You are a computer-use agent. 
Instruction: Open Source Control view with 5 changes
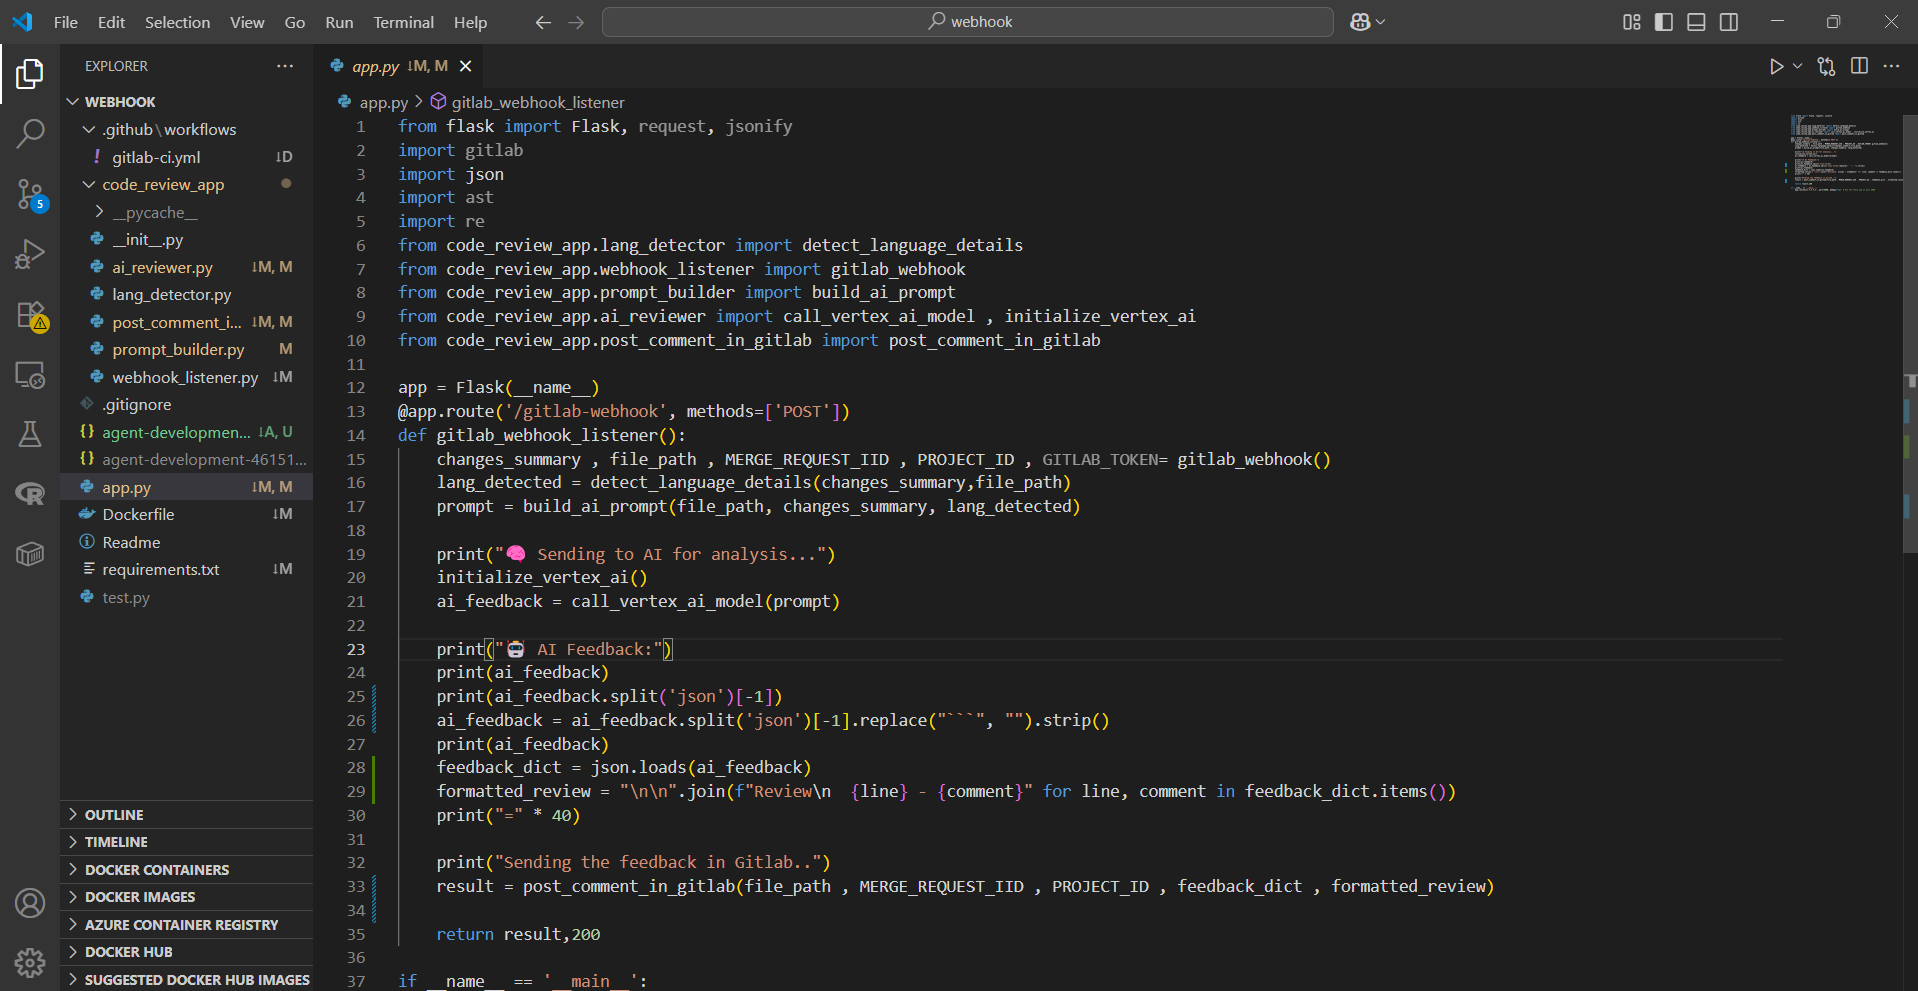coord(30,194)
